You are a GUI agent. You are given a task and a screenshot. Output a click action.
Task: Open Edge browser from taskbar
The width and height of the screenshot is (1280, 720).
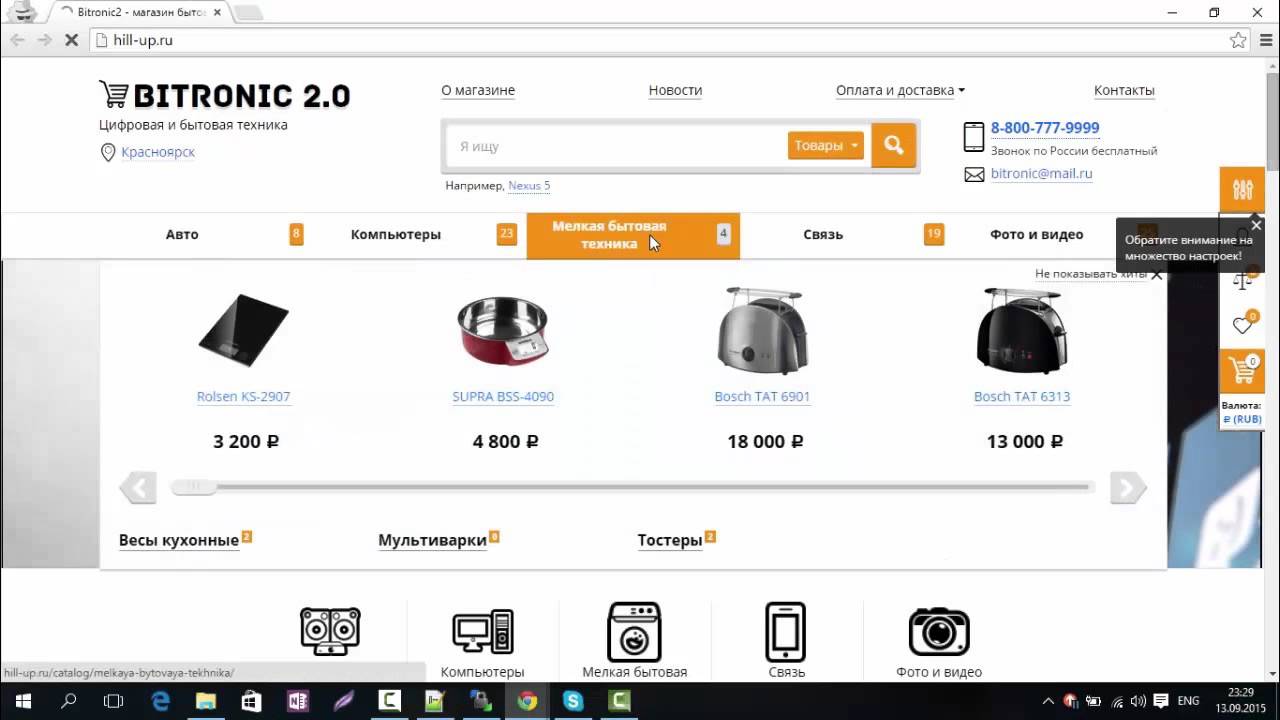(x=160, y=701)
